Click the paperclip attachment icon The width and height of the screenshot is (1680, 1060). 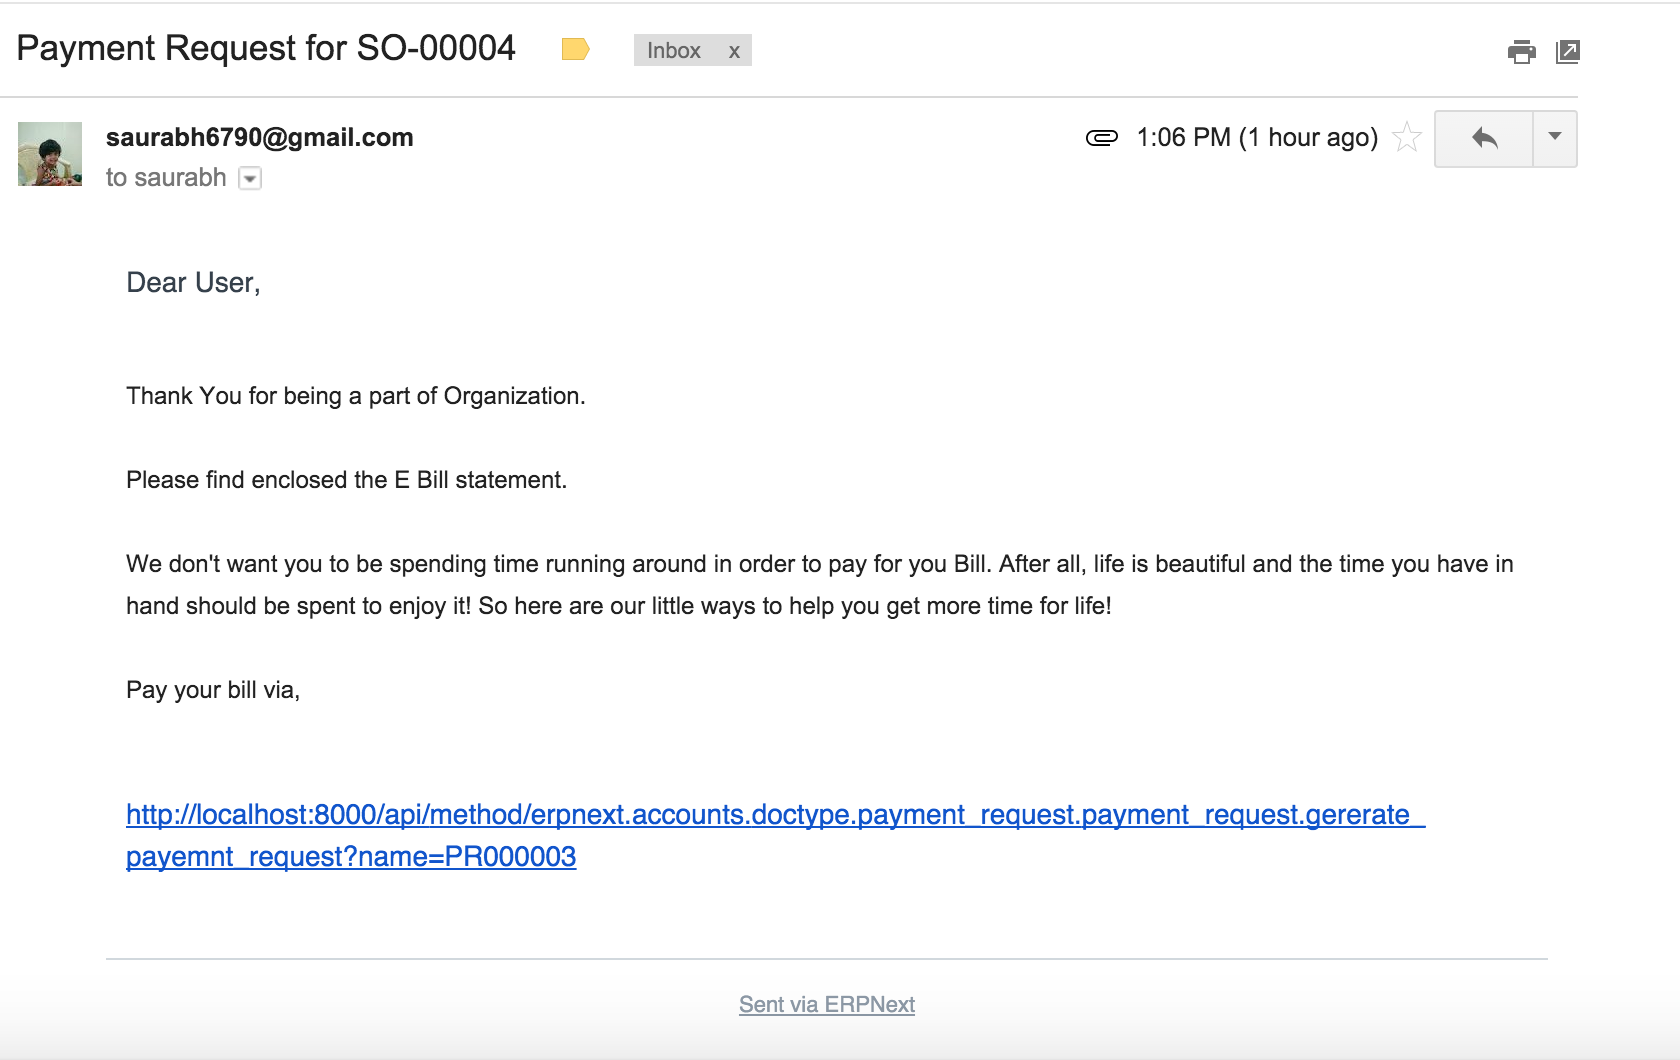tap(1101, 138)
